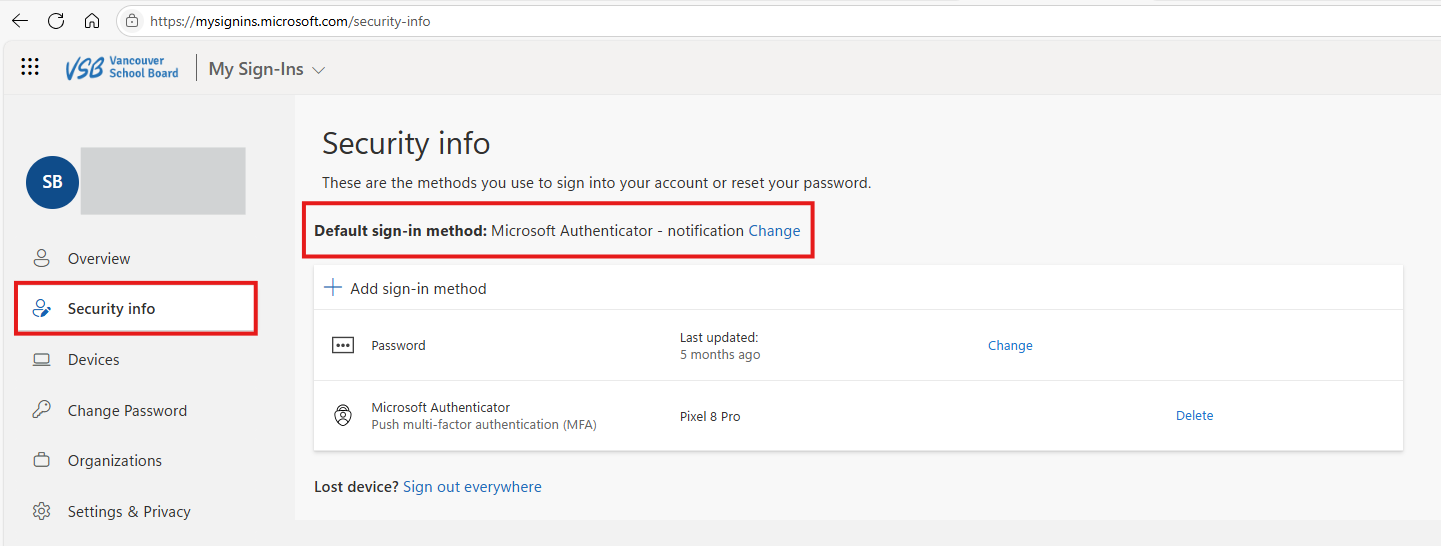
Task: Open the app launcher waffle grid icon
Action: (30, 67)
